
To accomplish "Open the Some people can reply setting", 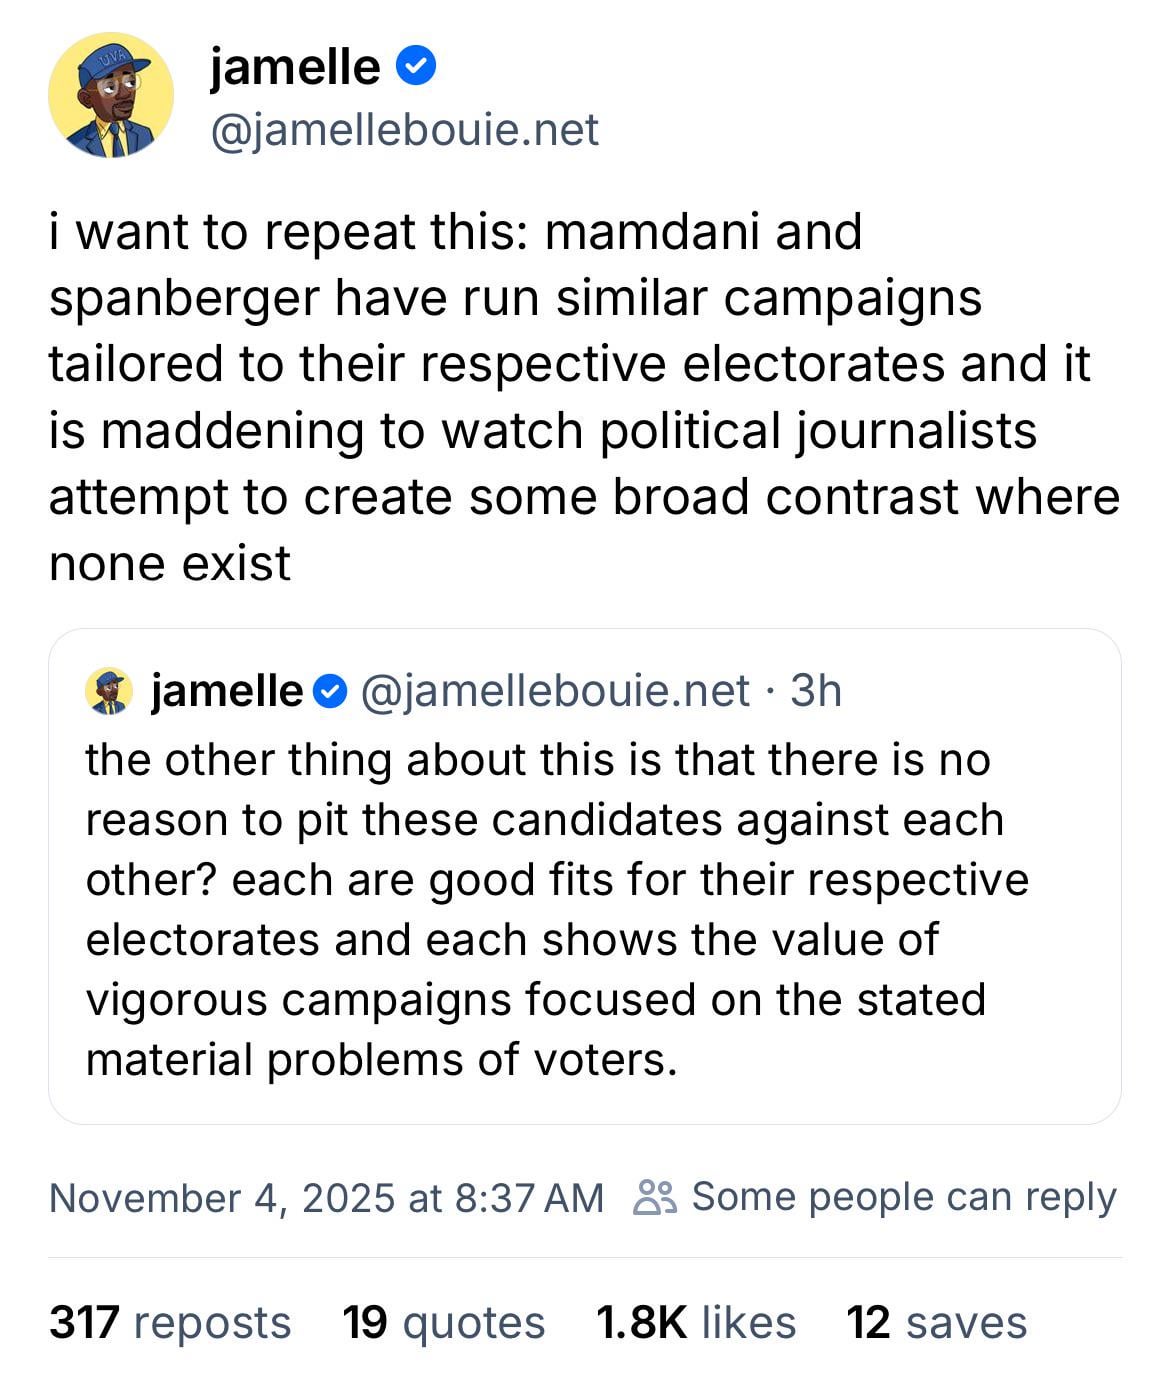I will click(x=903, y=1197).
